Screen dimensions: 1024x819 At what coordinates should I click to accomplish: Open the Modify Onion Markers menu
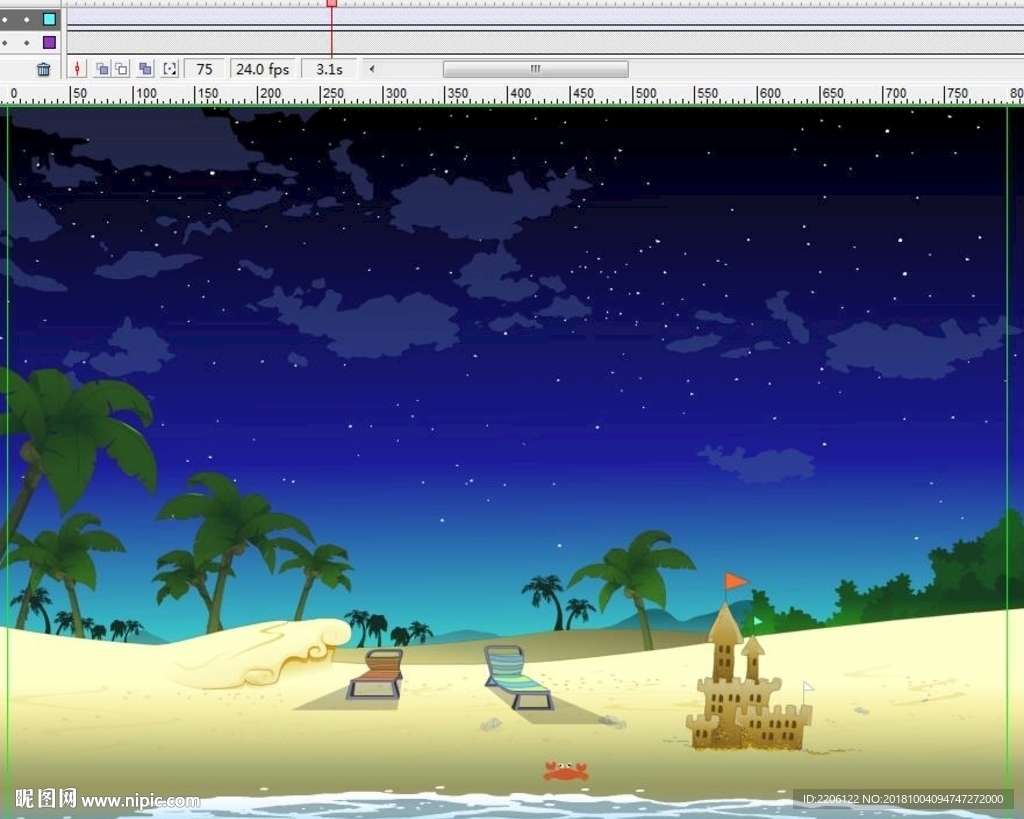click(170, 69)
